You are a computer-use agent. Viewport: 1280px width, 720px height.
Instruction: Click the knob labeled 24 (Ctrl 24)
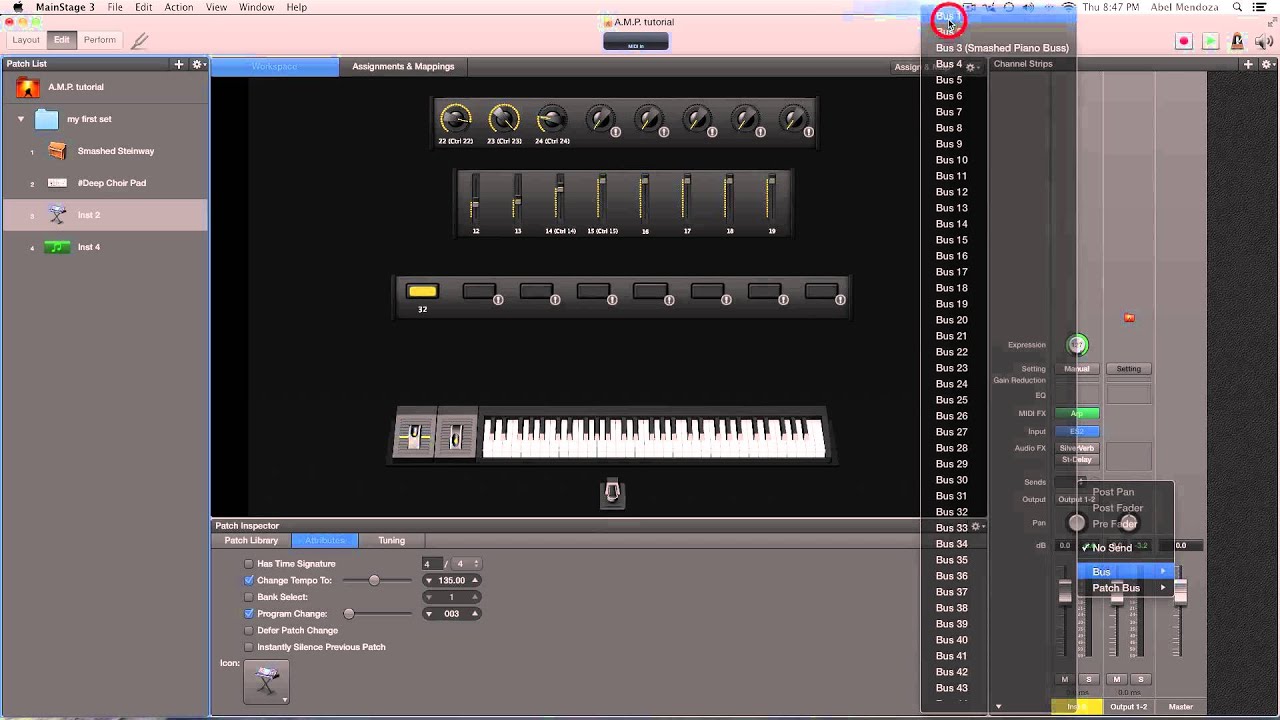click(552, 119)
